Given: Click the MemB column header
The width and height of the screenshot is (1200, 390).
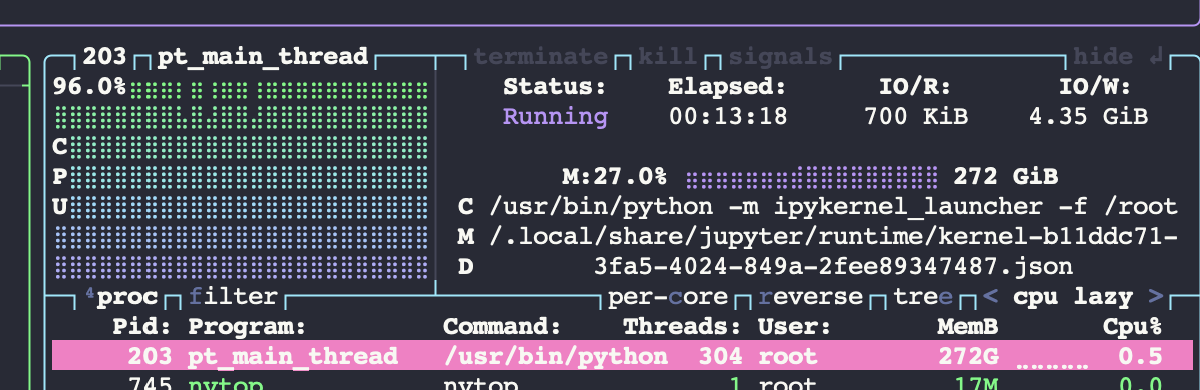Looking at the screenshot, I should click(x=968, y=327).
